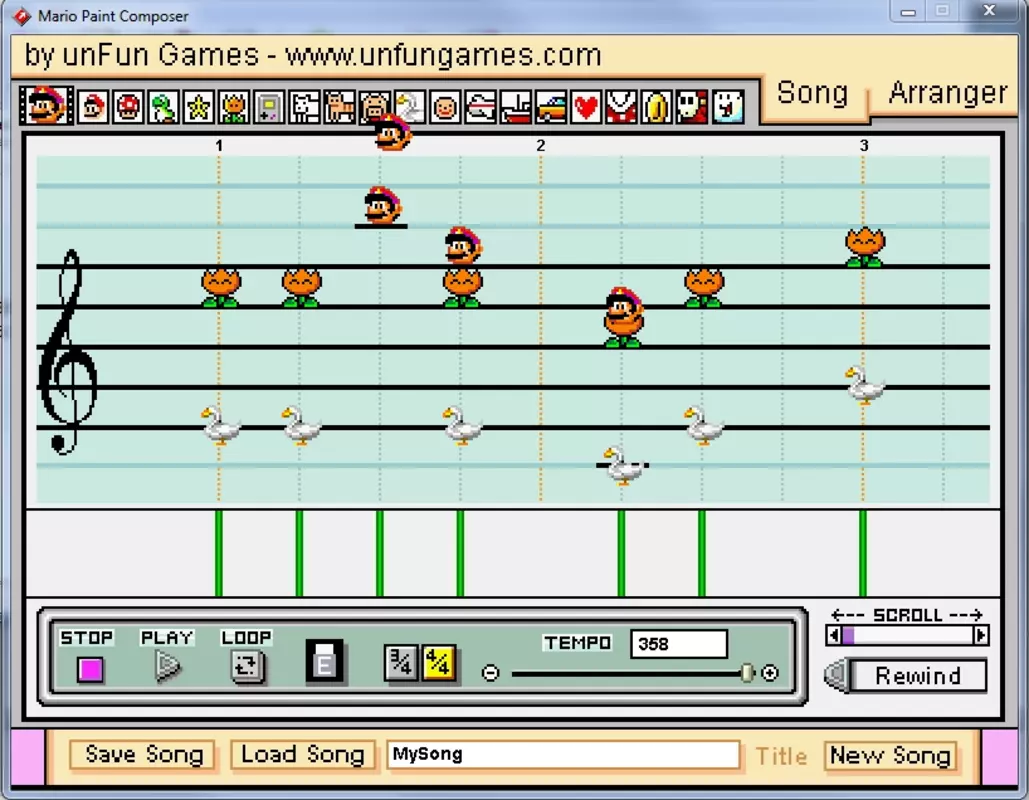1029x800 pixels.
Task: Click the large current-instrument Mario preview
Action: [x=47, y=105]
